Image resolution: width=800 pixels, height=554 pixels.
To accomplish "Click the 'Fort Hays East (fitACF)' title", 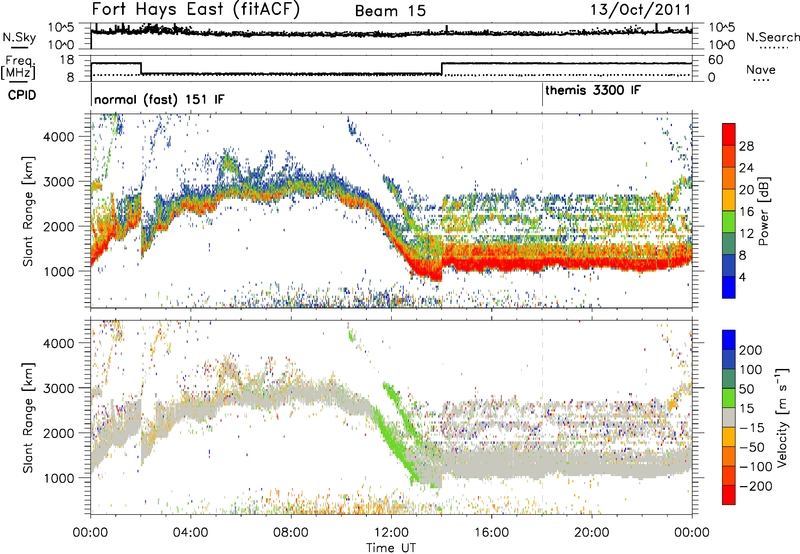I will click(x=196, y=9).
